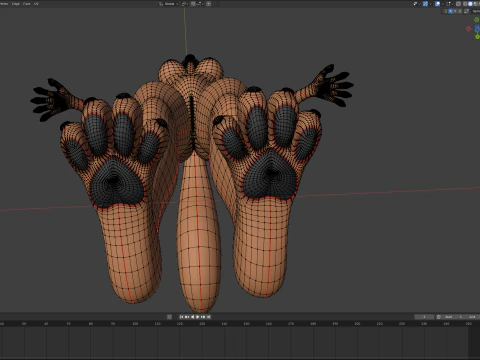This screenshot has width=480, height=360.
Task: Toggle auto merge vertices icon
Action: coord(466,11)
